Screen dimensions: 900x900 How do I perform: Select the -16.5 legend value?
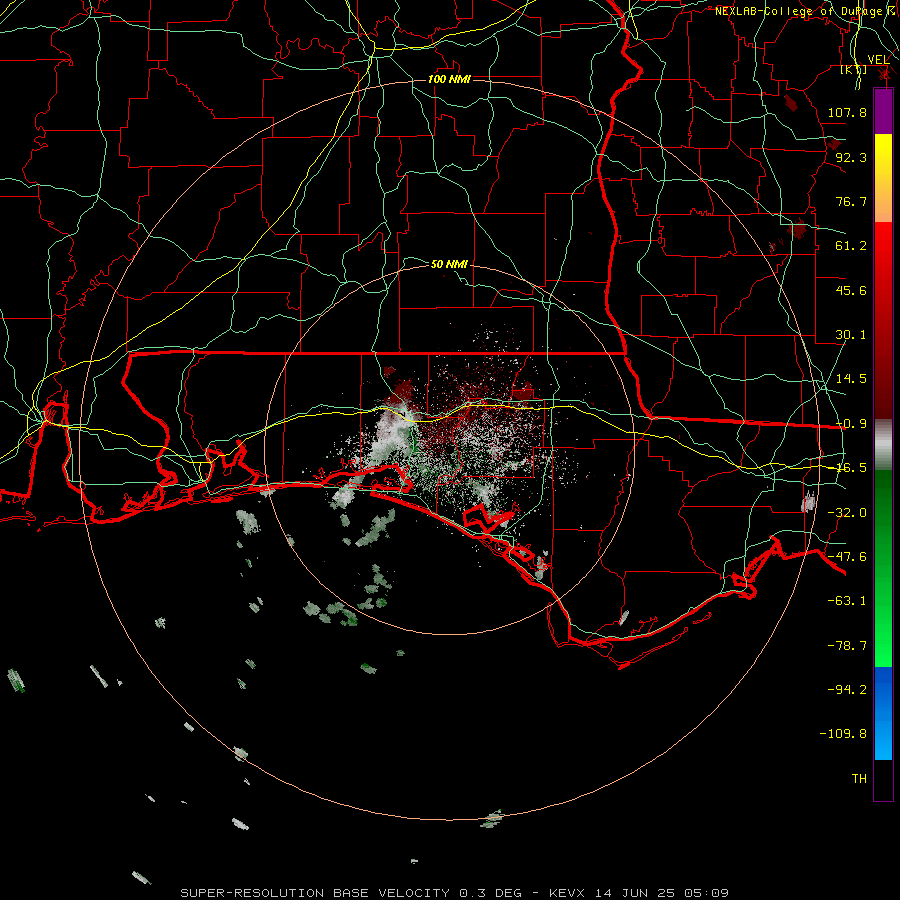(851, 468)
